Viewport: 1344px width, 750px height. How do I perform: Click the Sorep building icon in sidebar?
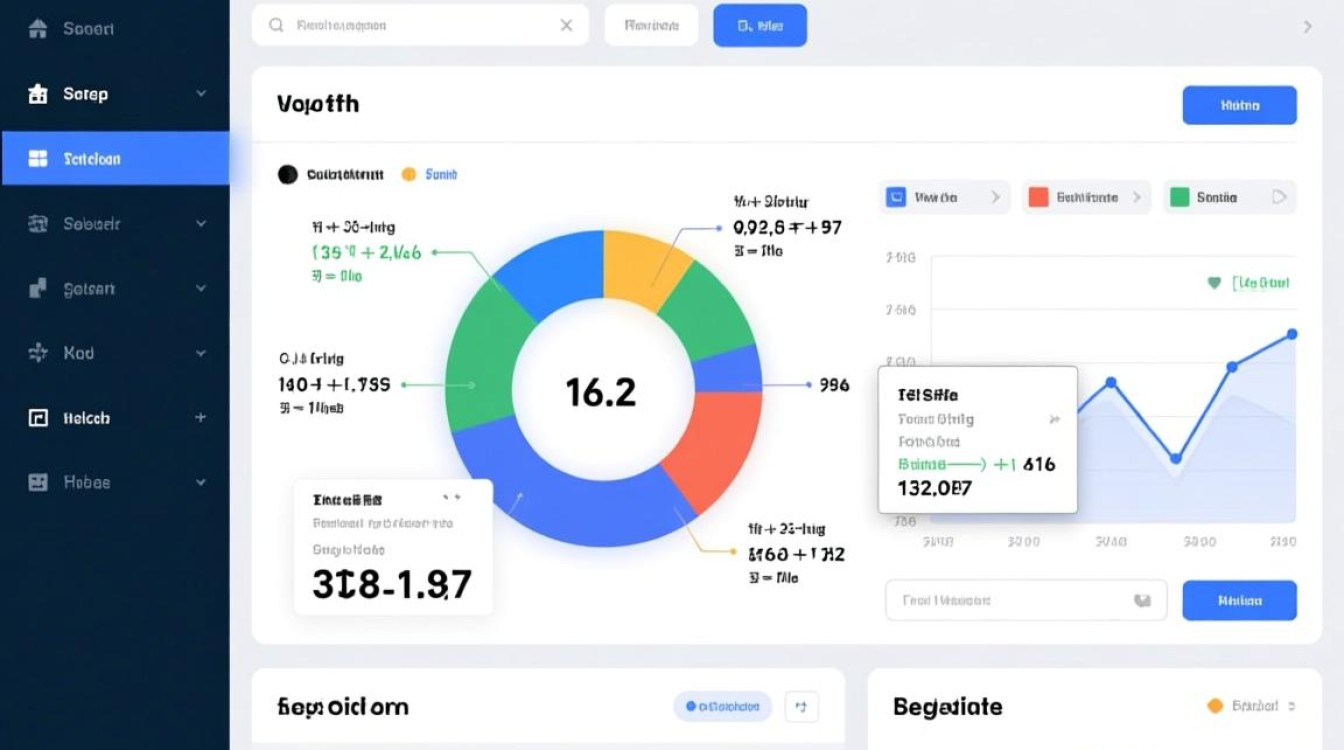pos(38,94)
